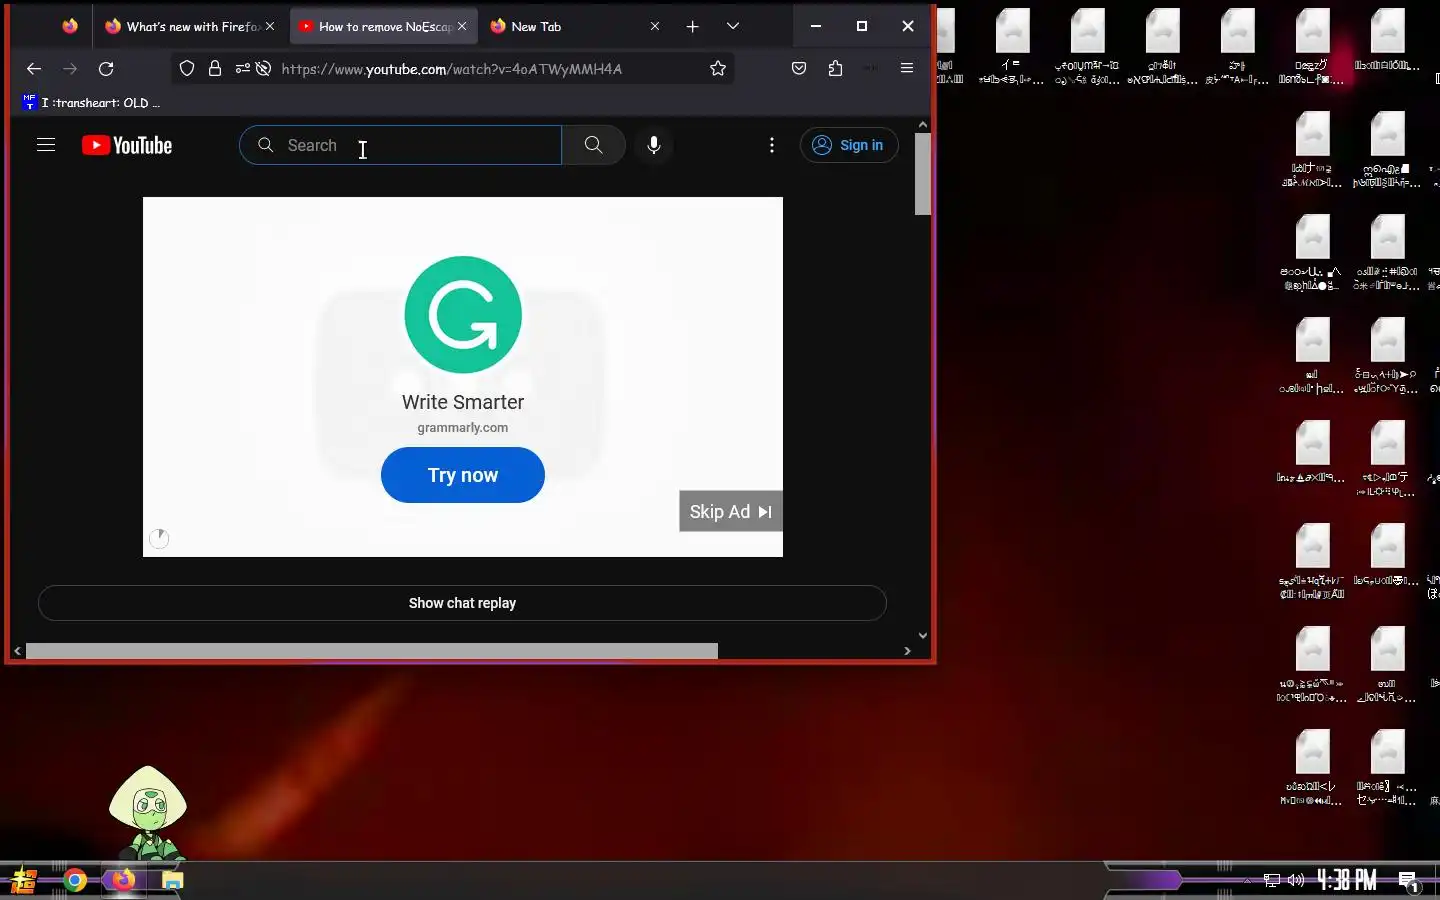Screen dimensions: 1440x900
Task: Click the YouTube search magnifier button
Action: pyautogui.click(x=594, y=145)
